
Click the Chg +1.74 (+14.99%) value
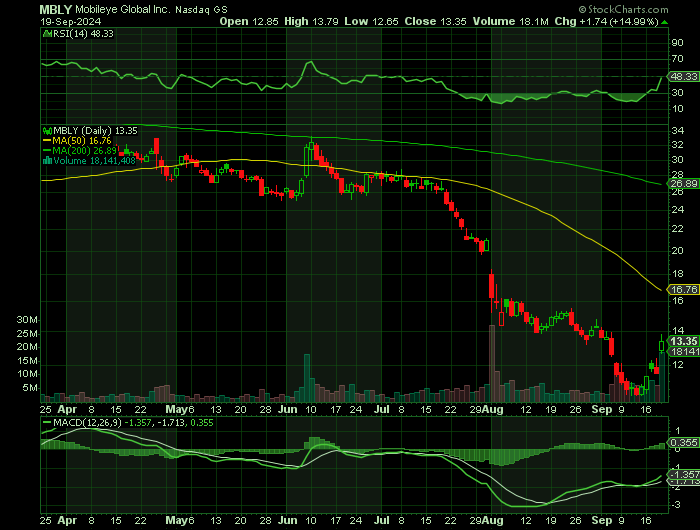606,21
